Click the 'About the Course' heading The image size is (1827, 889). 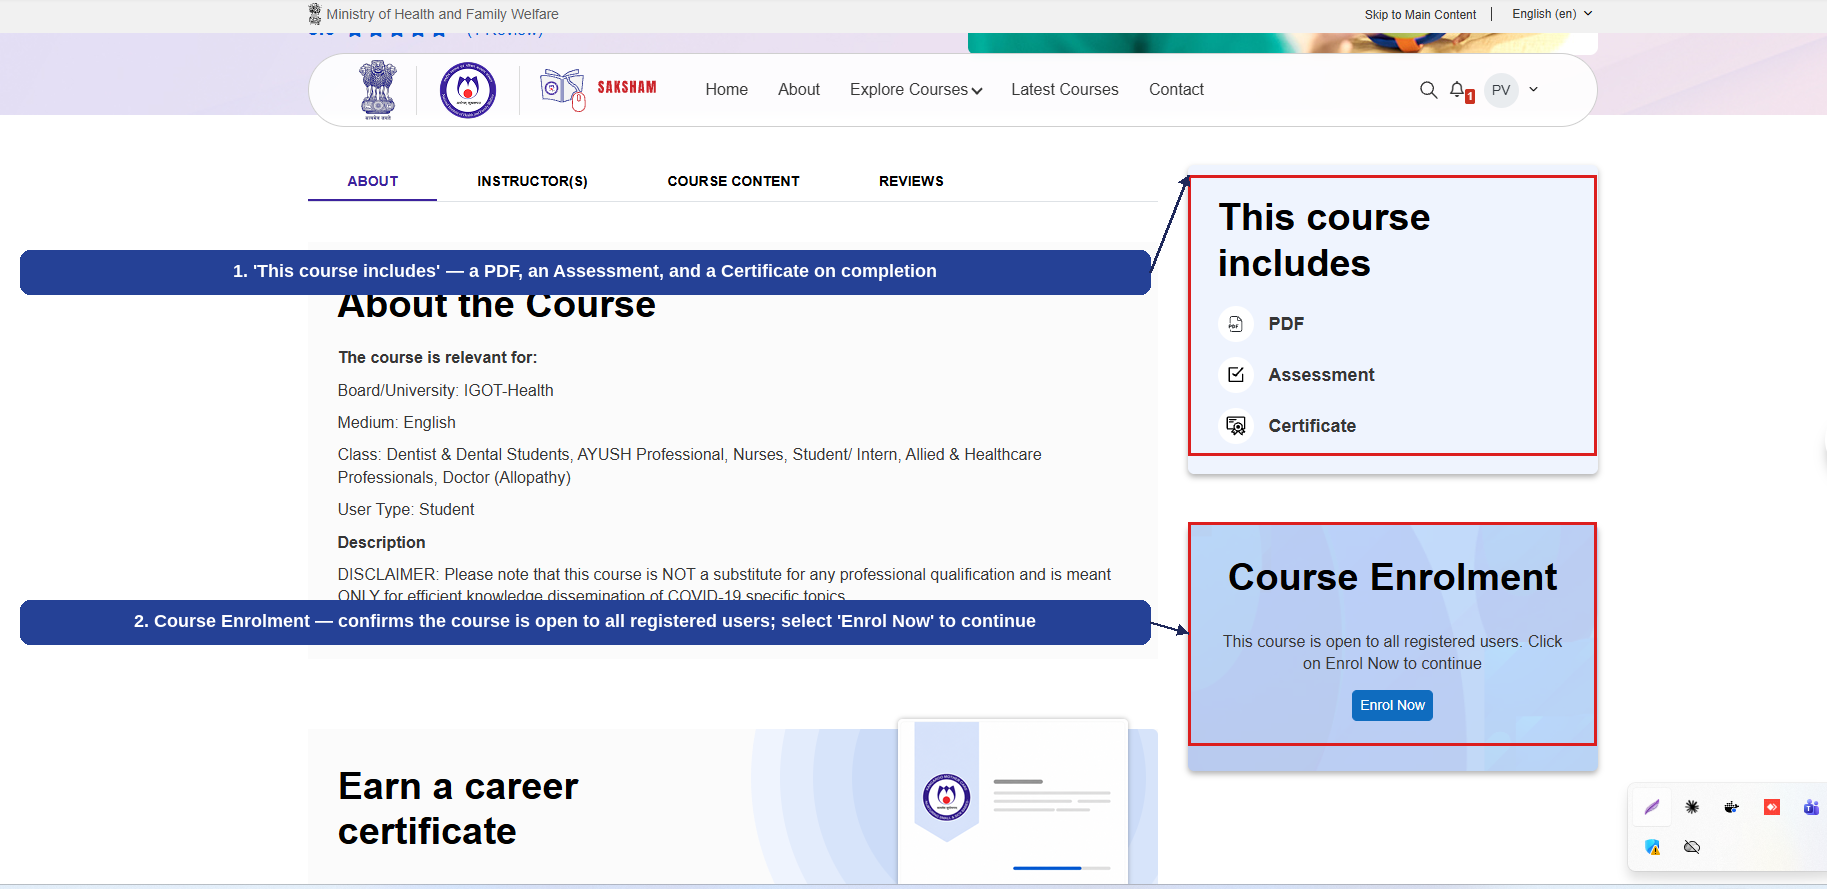pos(497,307)
